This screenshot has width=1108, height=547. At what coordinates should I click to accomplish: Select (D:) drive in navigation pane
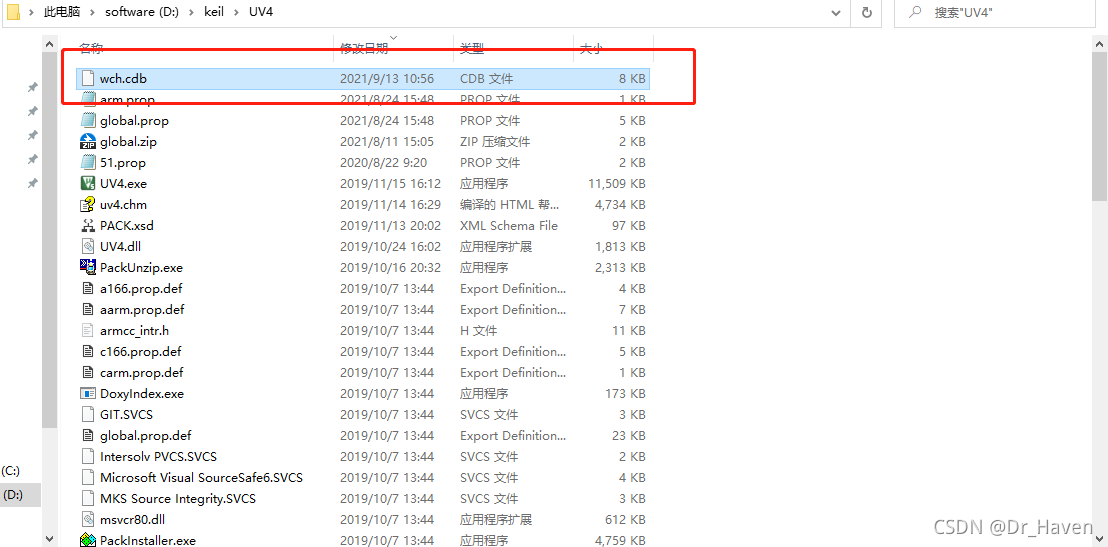[13, 495]
